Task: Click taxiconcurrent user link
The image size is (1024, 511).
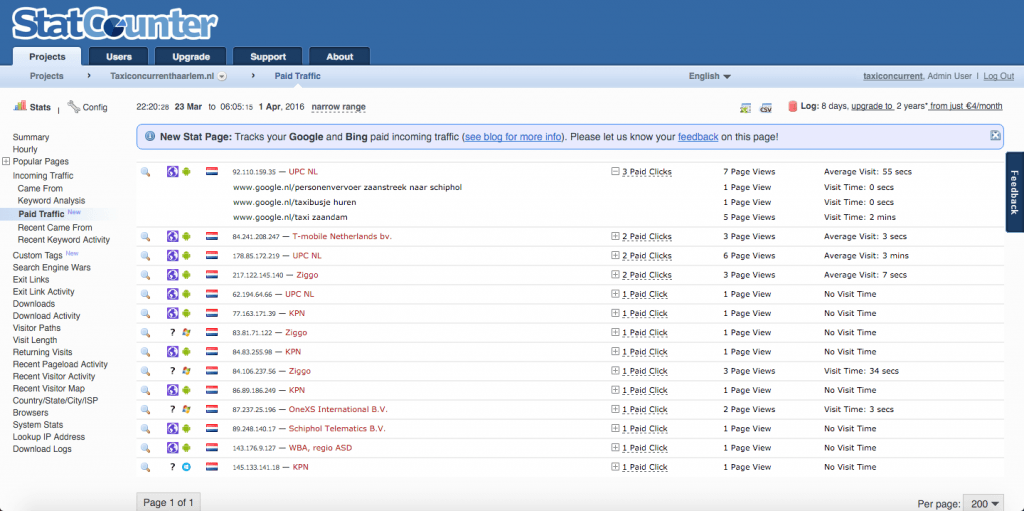Action: (893, 76)
